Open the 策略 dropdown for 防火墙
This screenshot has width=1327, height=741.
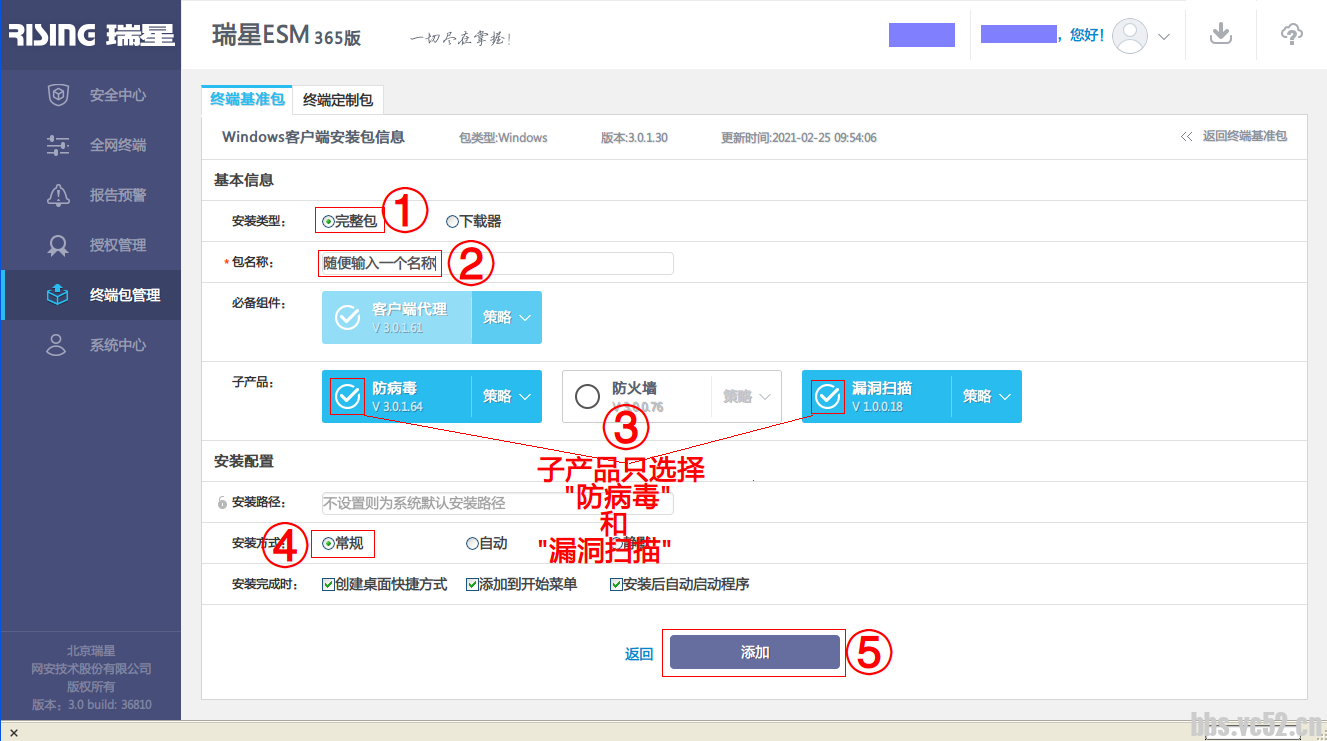click(x=746, y=396)
